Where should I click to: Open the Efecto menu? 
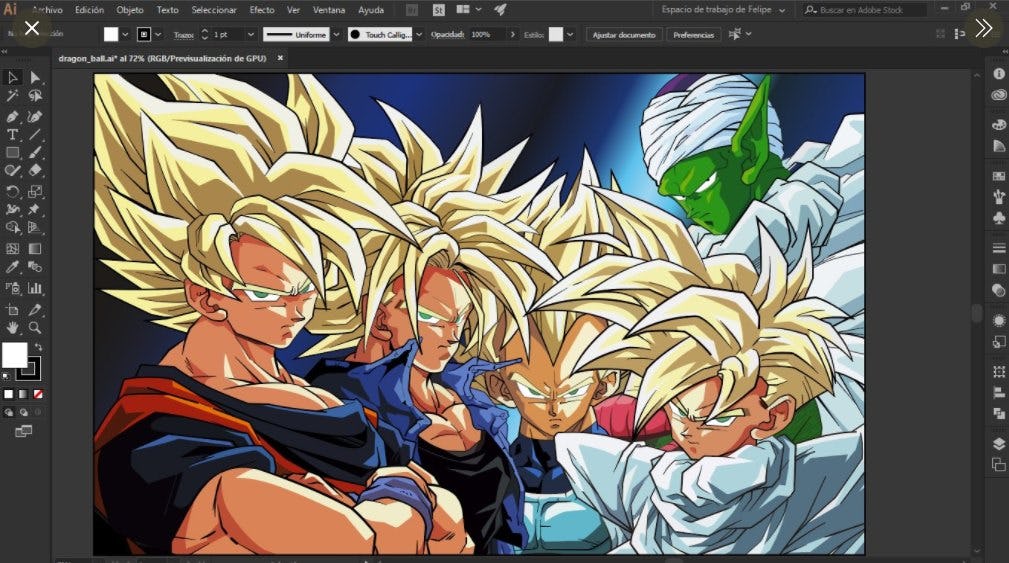[262, 10]
